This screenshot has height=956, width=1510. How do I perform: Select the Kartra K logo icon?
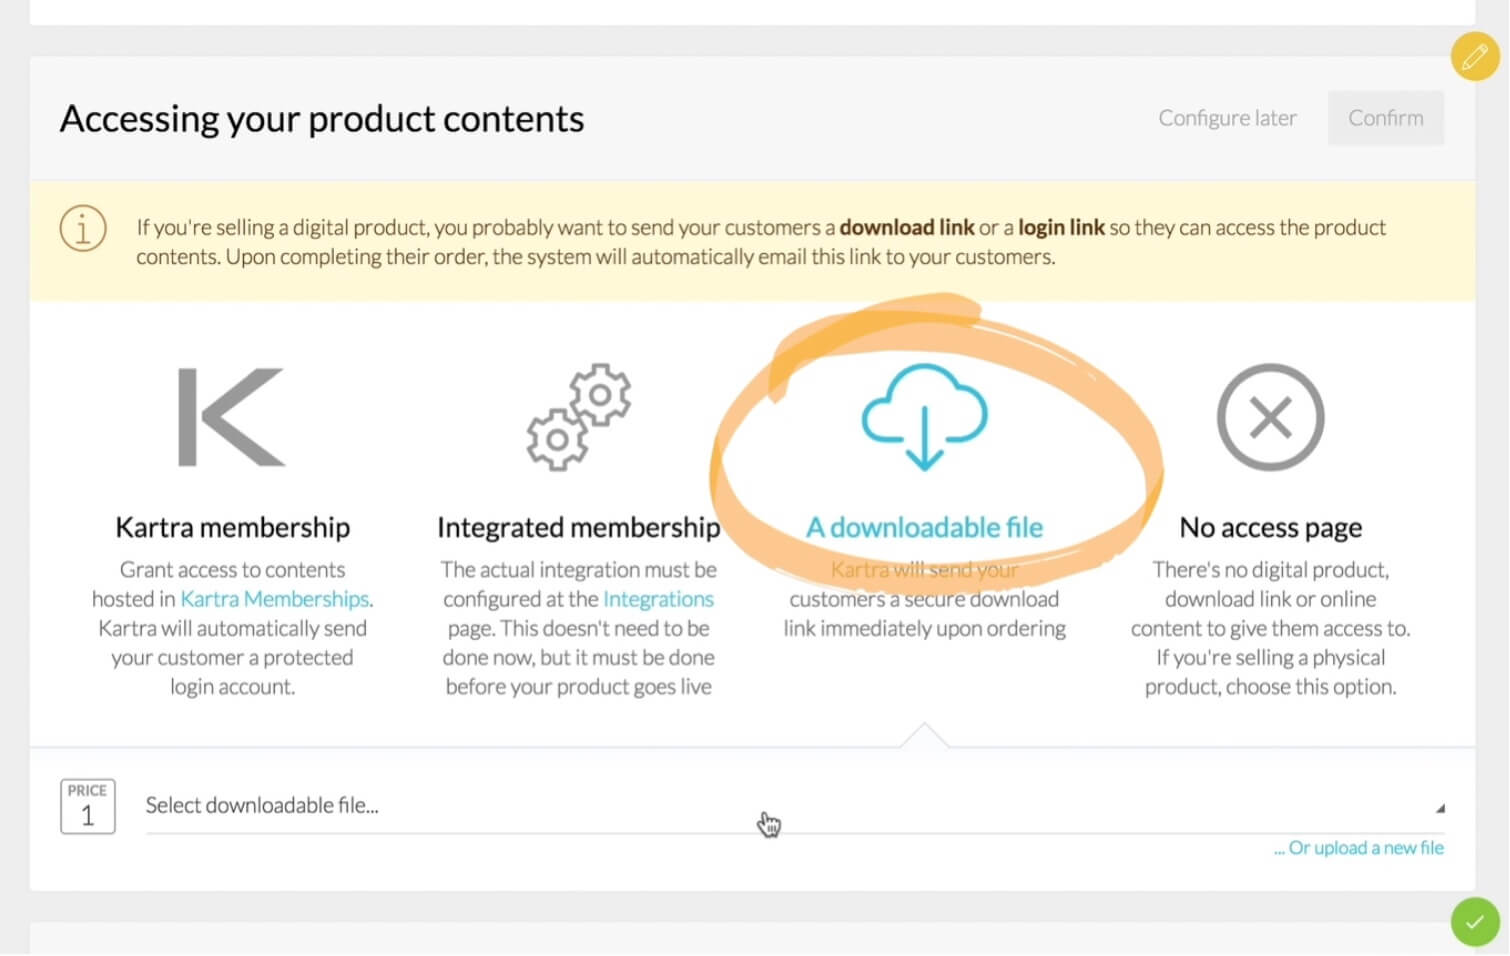[232, 417]
